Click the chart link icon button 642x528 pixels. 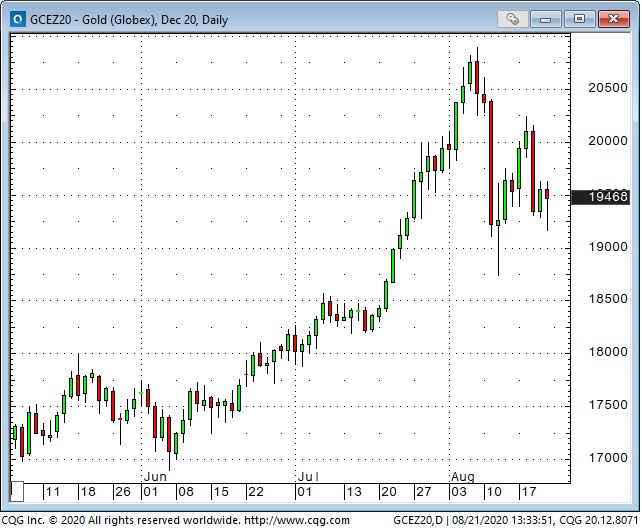click(512, 19)
